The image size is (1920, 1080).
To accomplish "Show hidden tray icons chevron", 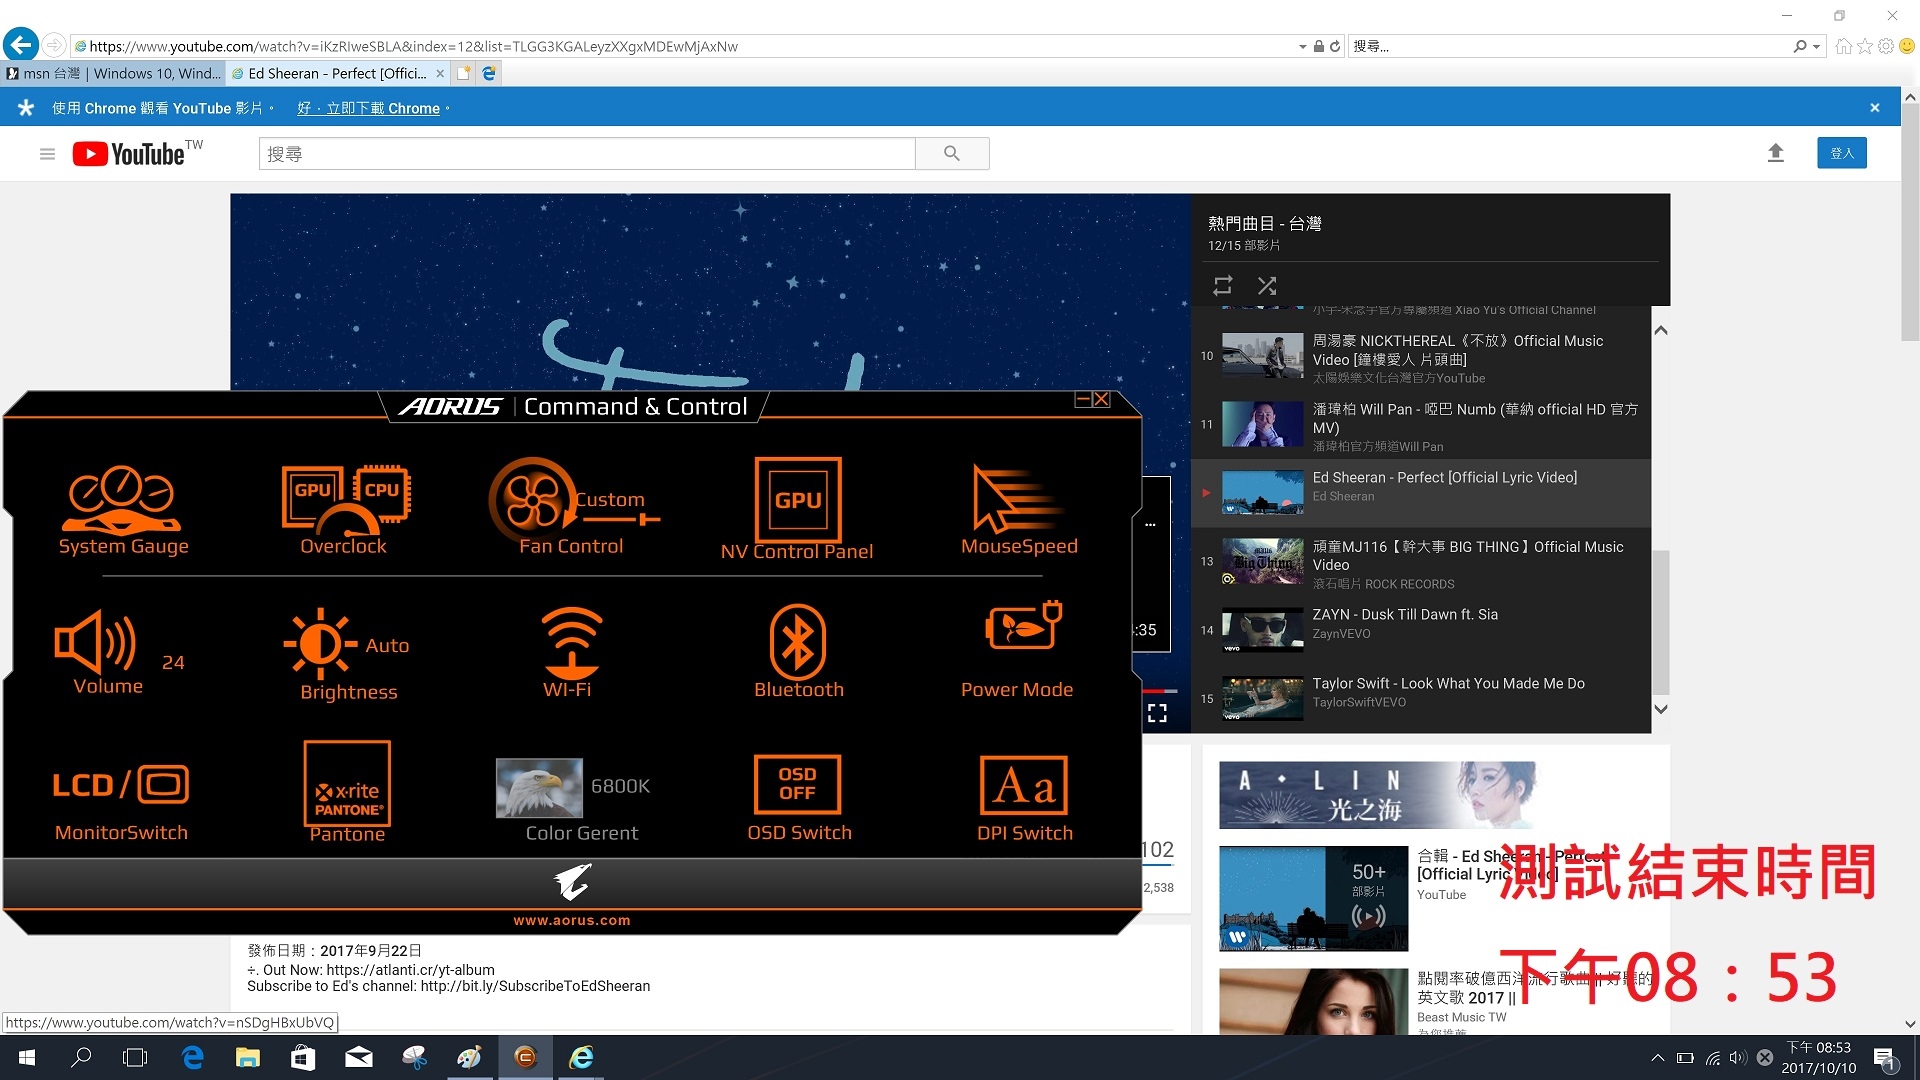I will point(1657,1057).
